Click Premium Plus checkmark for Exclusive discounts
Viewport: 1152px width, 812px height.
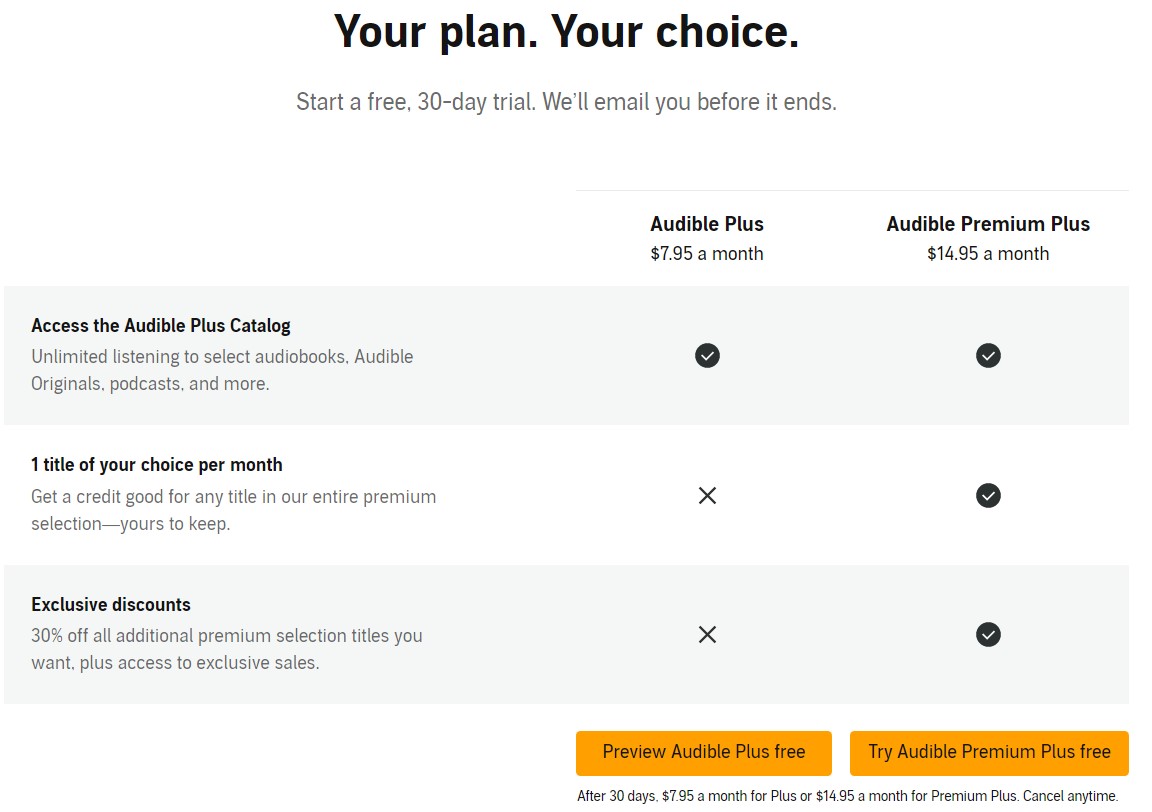coord(988,634)
